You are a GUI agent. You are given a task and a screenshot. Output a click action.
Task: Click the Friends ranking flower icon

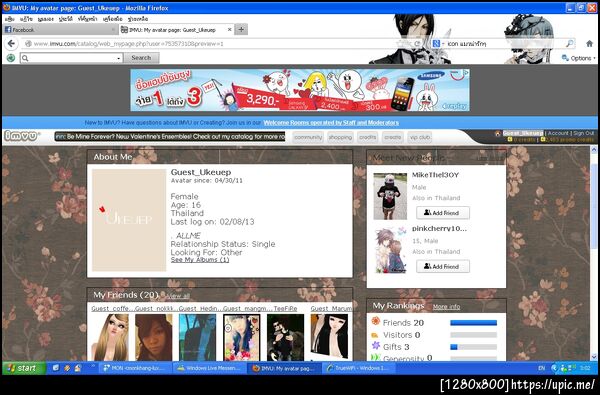tap(376, 322)
